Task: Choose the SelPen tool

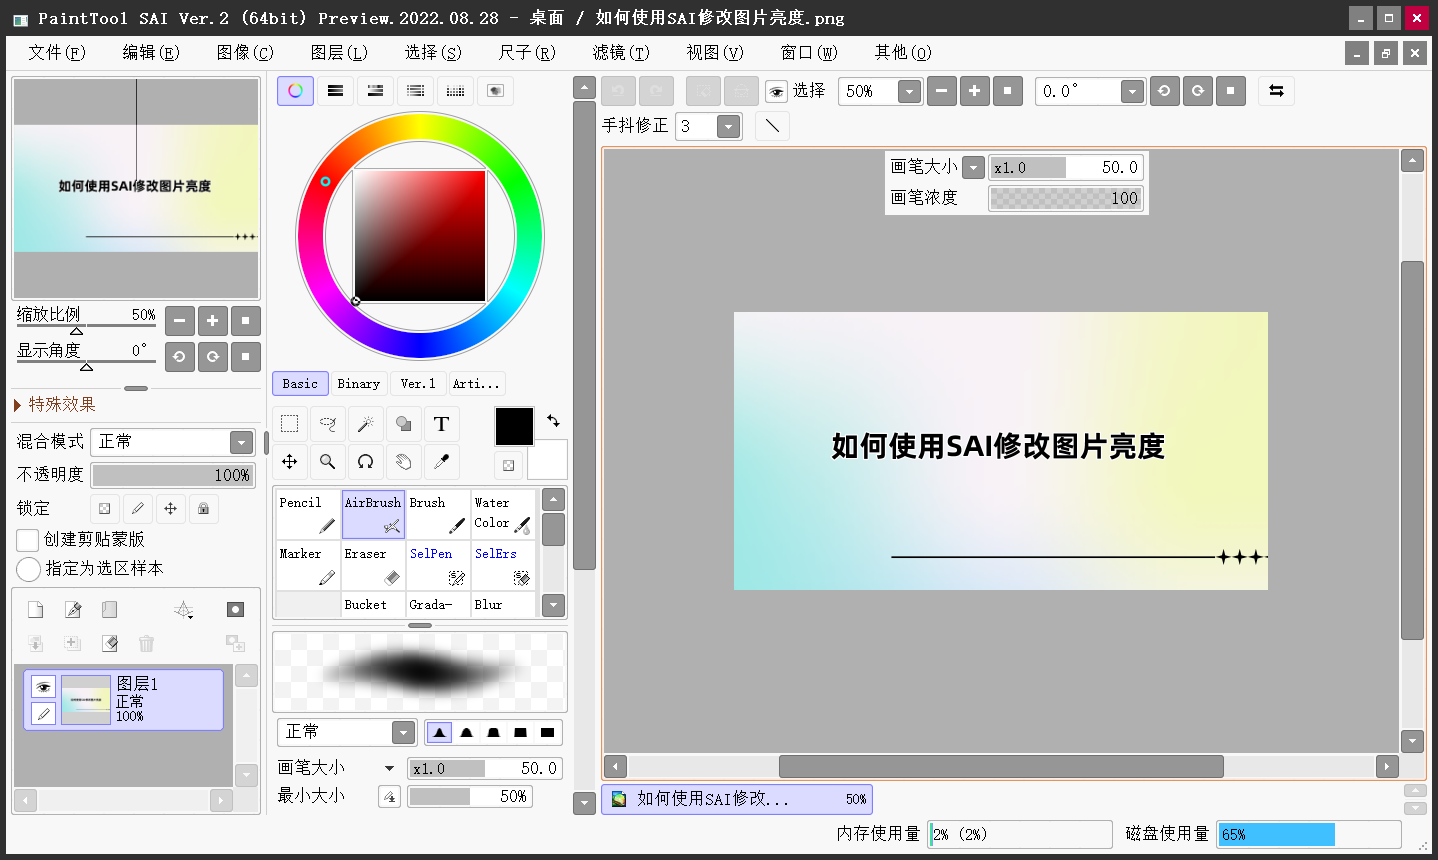Action: (438, 565)
